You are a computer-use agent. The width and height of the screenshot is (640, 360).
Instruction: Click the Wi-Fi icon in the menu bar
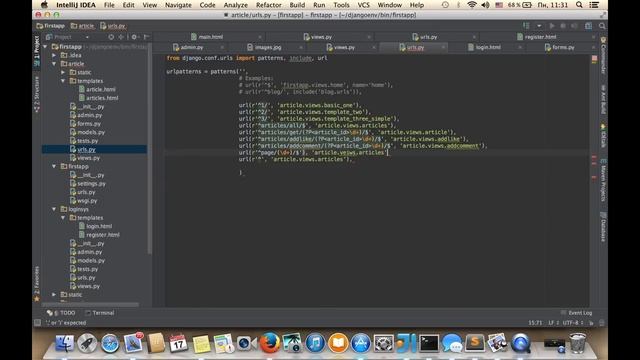tap(472, 5)
